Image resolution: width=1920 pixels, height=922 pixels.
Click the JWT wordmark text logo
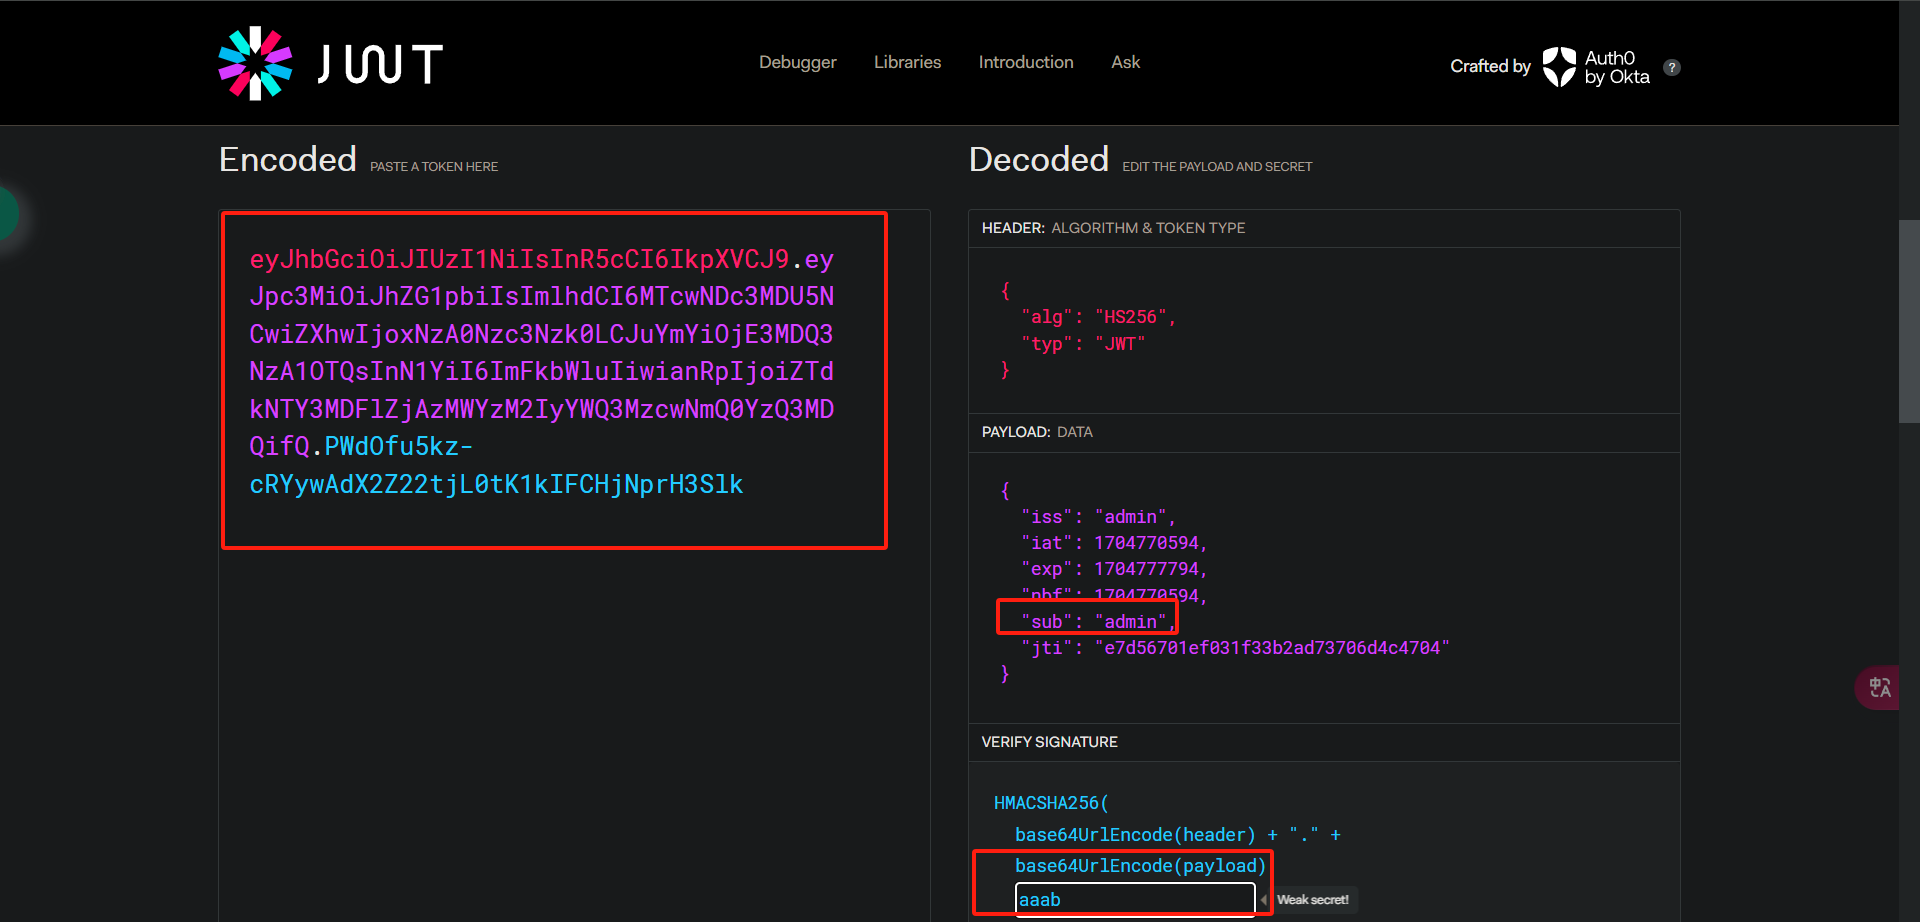(380, 64)
